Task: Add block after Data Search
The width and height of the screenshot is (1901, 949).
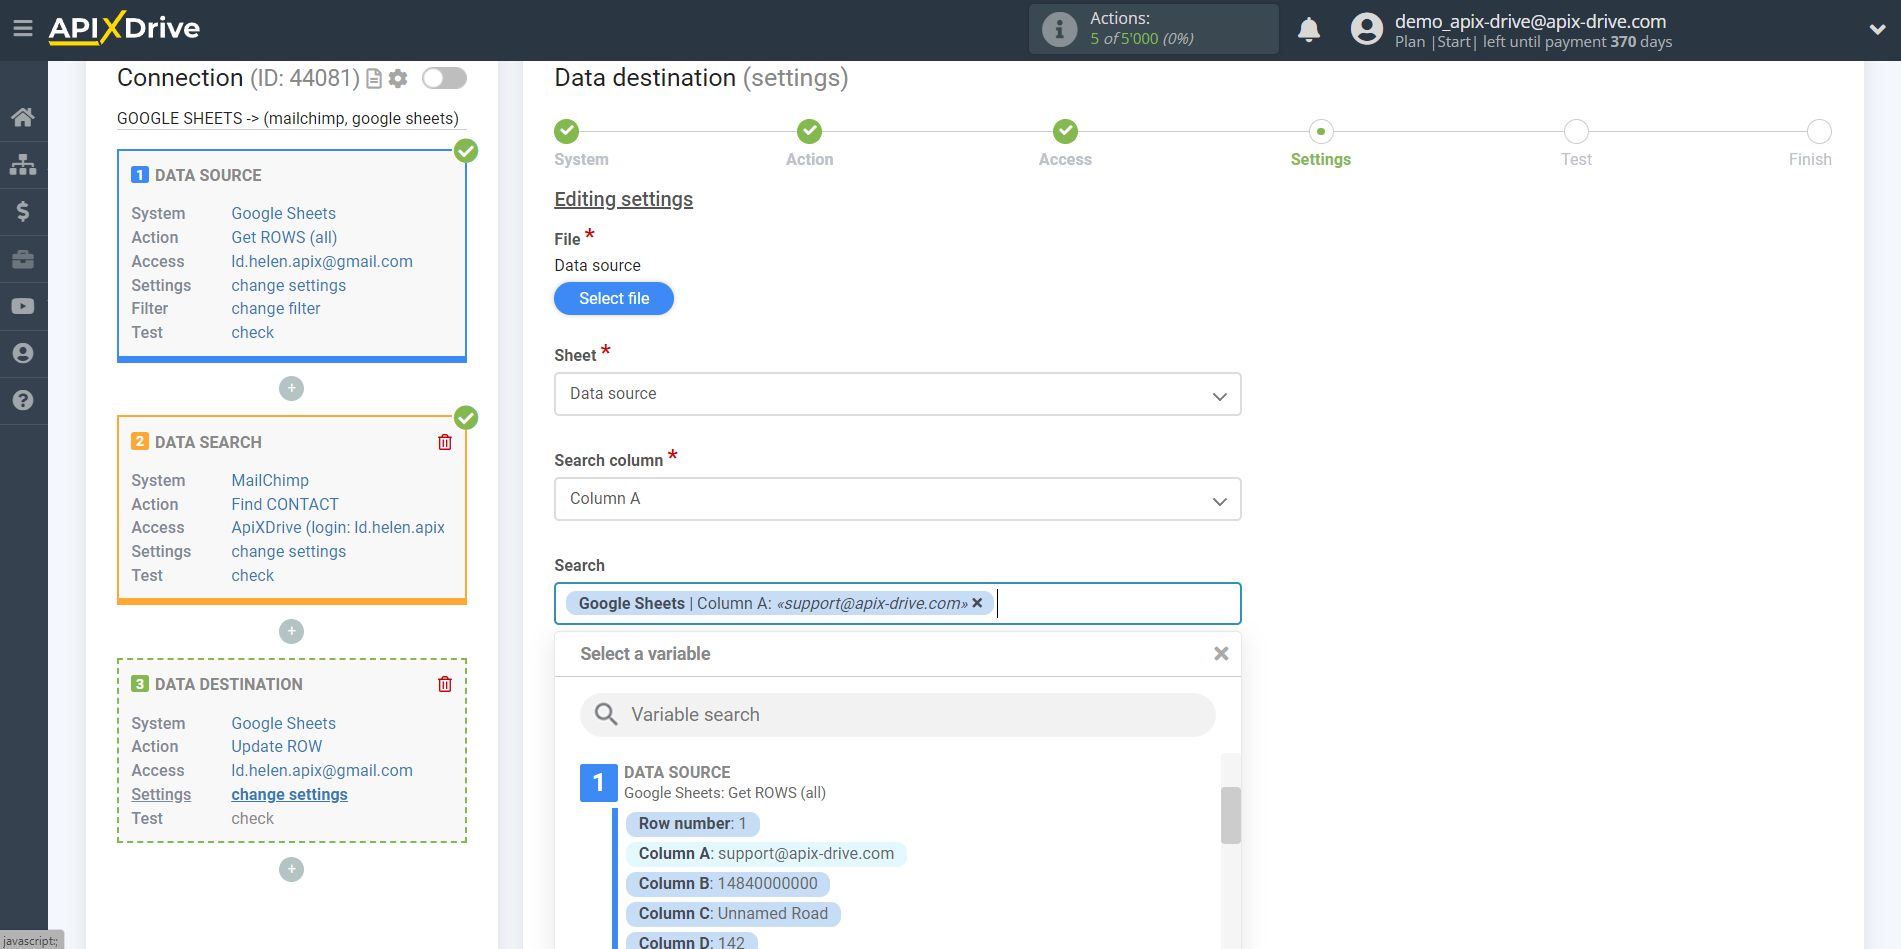Action: (x=291, y=631)
